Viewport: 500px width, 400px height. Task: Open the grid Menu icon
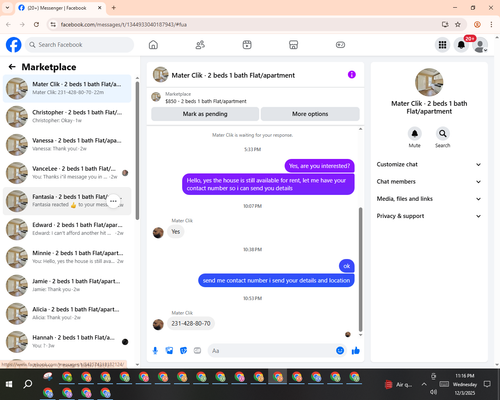(442, 45)
